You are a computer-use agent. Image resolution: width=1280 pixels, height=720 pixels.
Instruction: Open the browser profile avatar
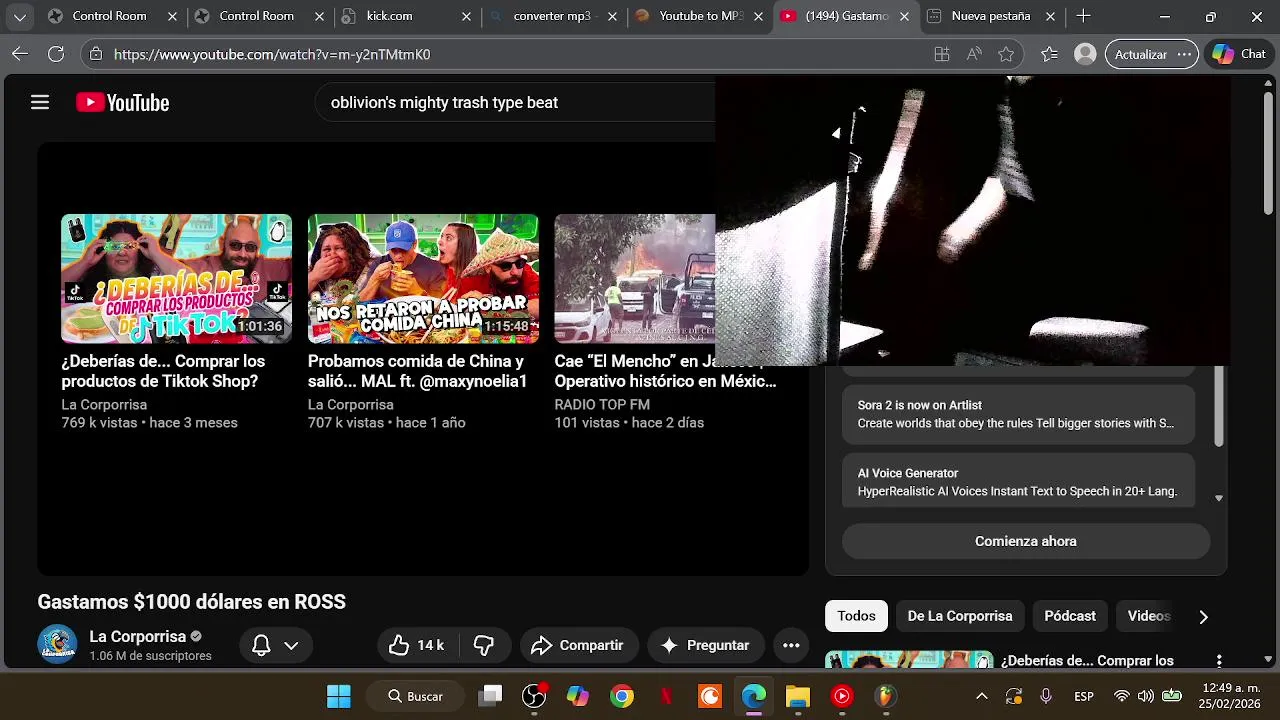[x=1085, y=54]
